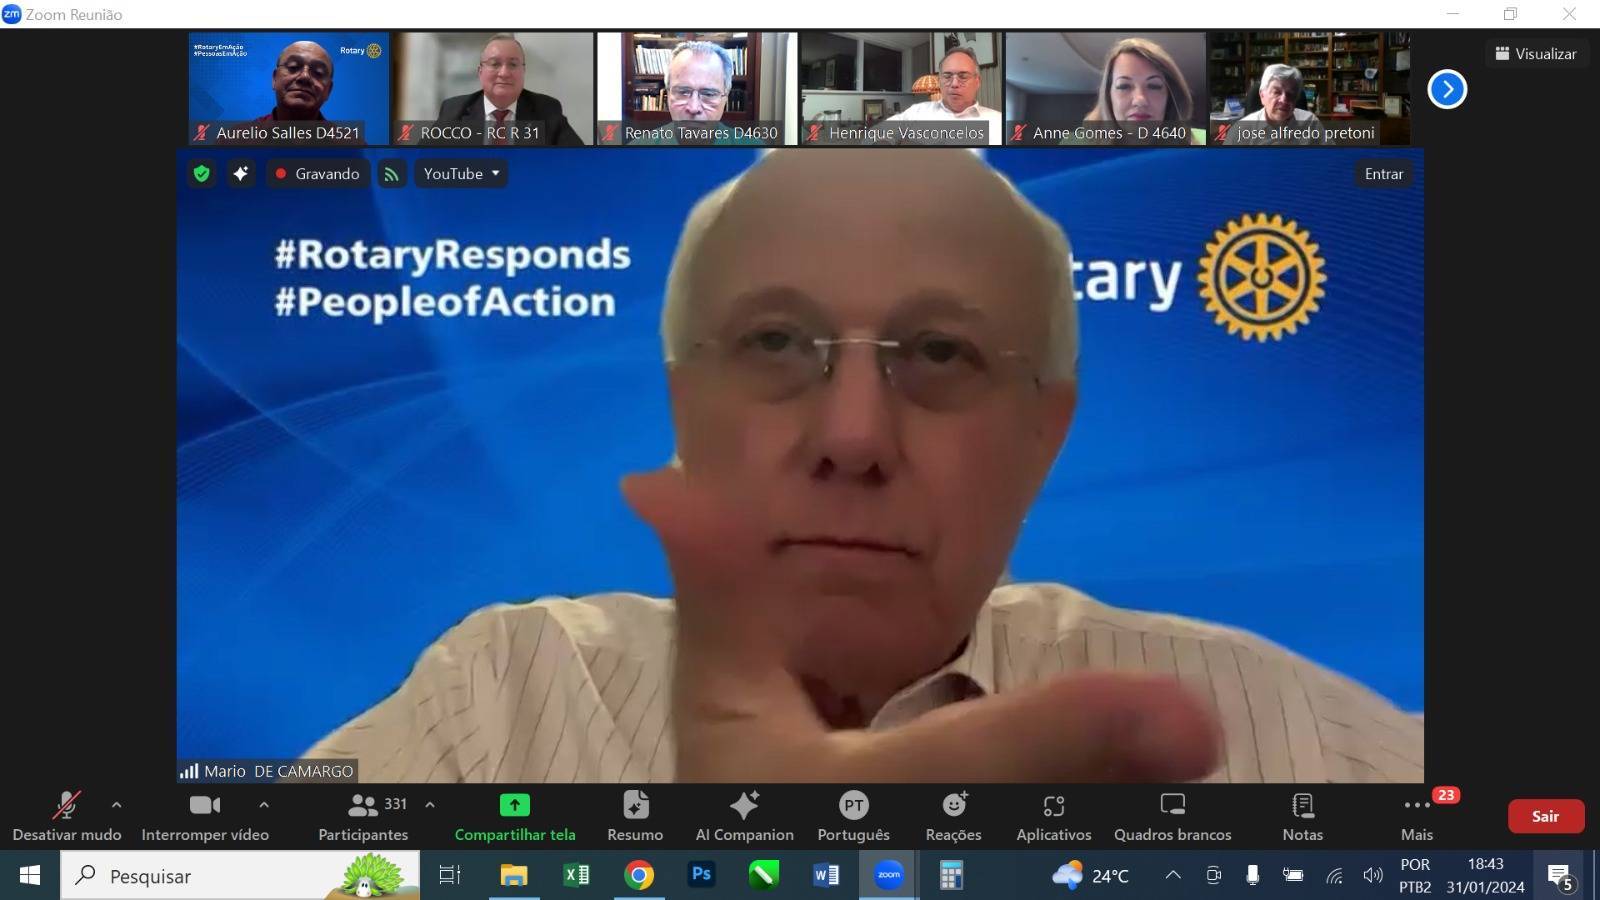Image resolution: width=1600 pixels, height=900 pixels.
Task: Click the red Sair button
Action: click(1545, 816)
